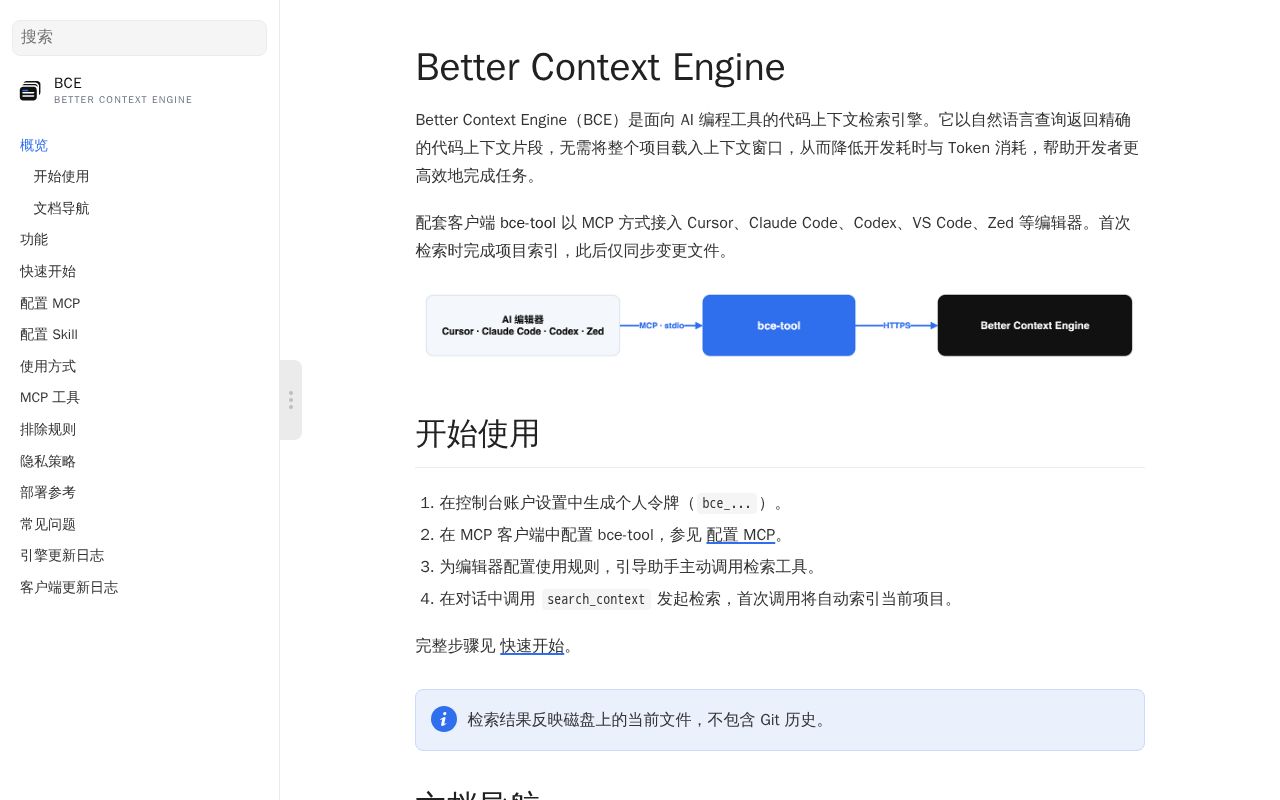Open 使用方式 sidebar entry
This screenshot has height=800, width=1280.
(x=48, y=366)
